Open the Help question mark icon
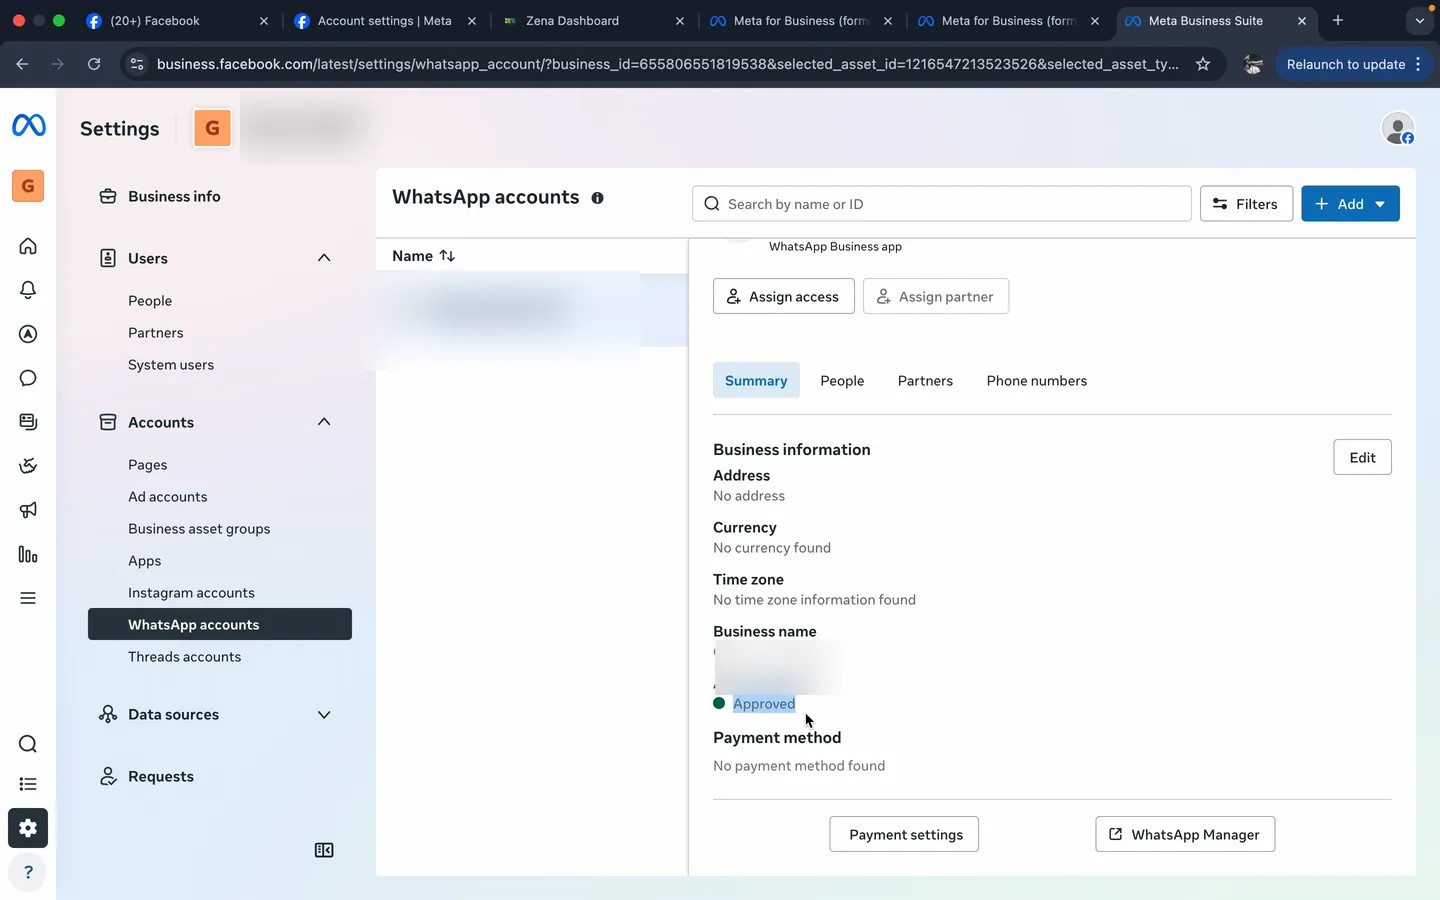Image resolution: width=1440 pixels, height=900 pixels. point(28,872)
